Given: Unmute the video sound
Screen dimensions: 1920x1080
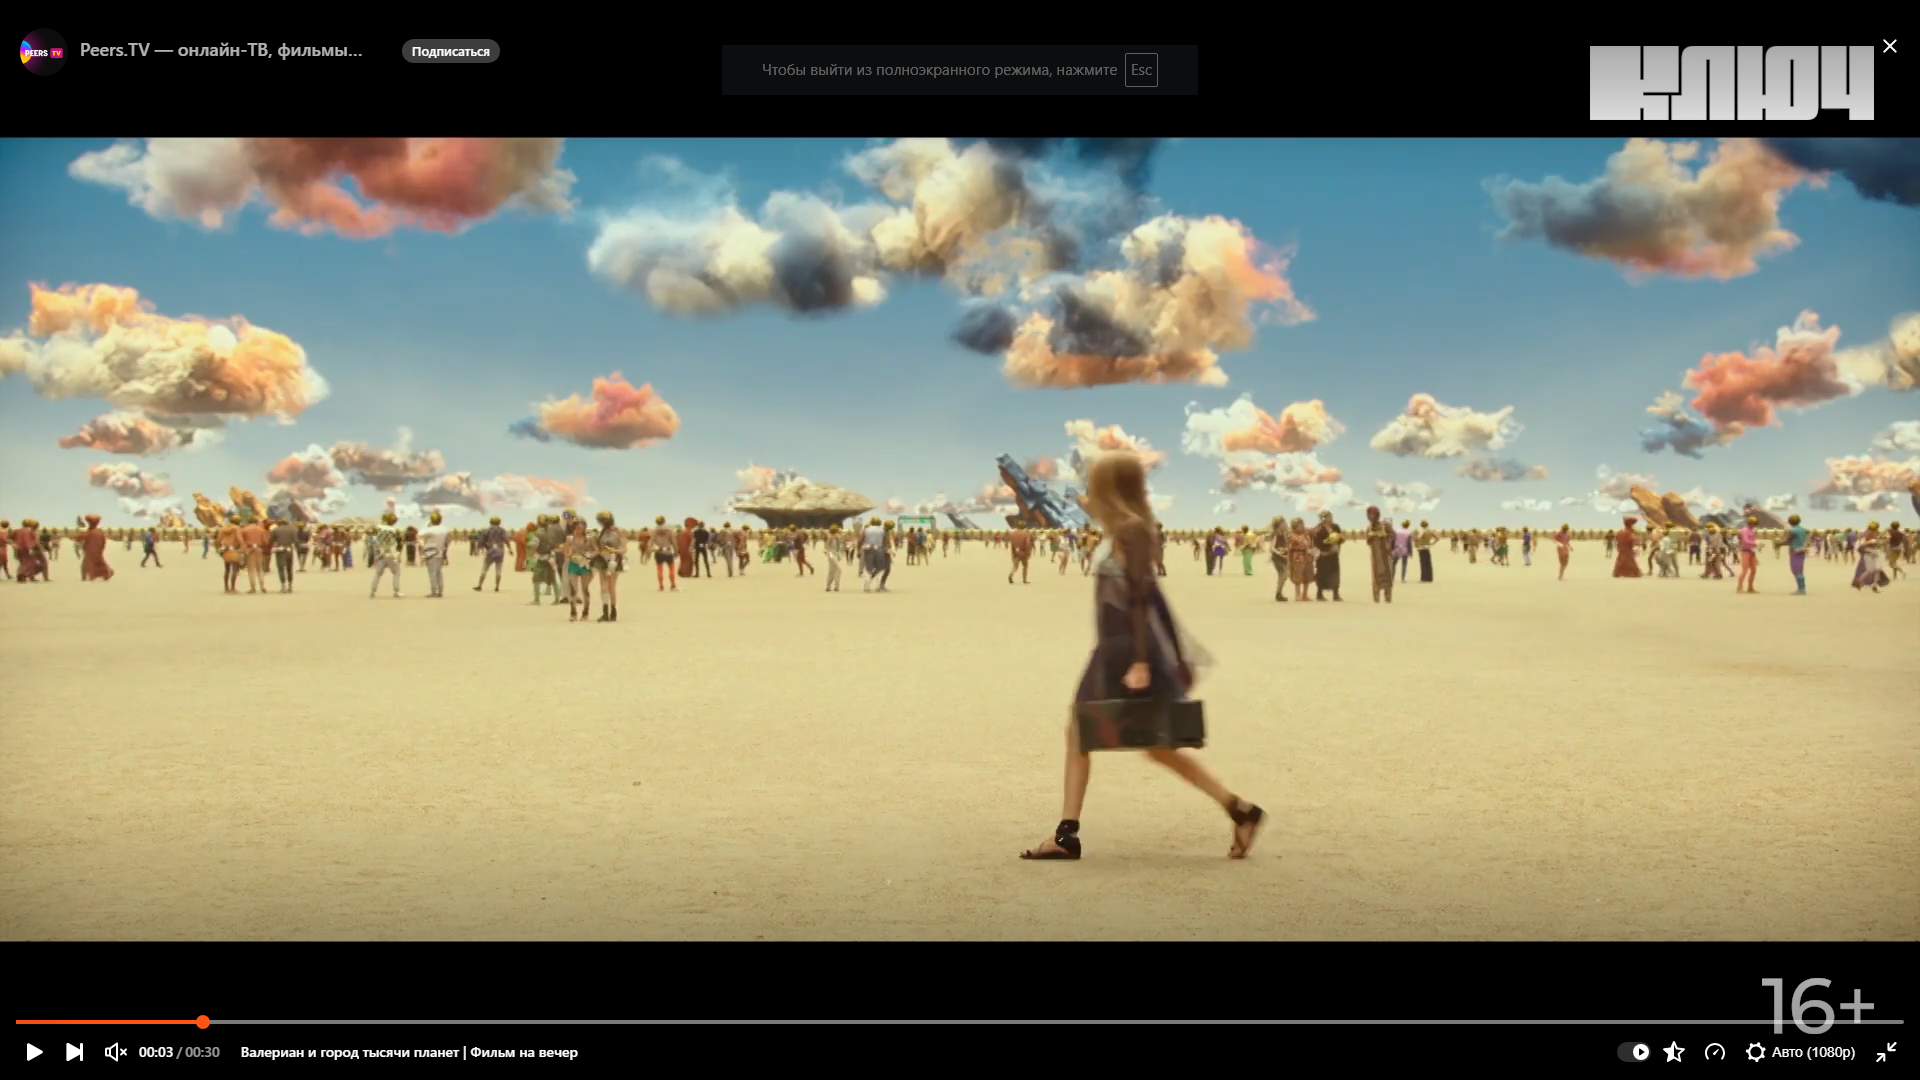Looking at the screenshot, I should click(x=116, y=1052).
